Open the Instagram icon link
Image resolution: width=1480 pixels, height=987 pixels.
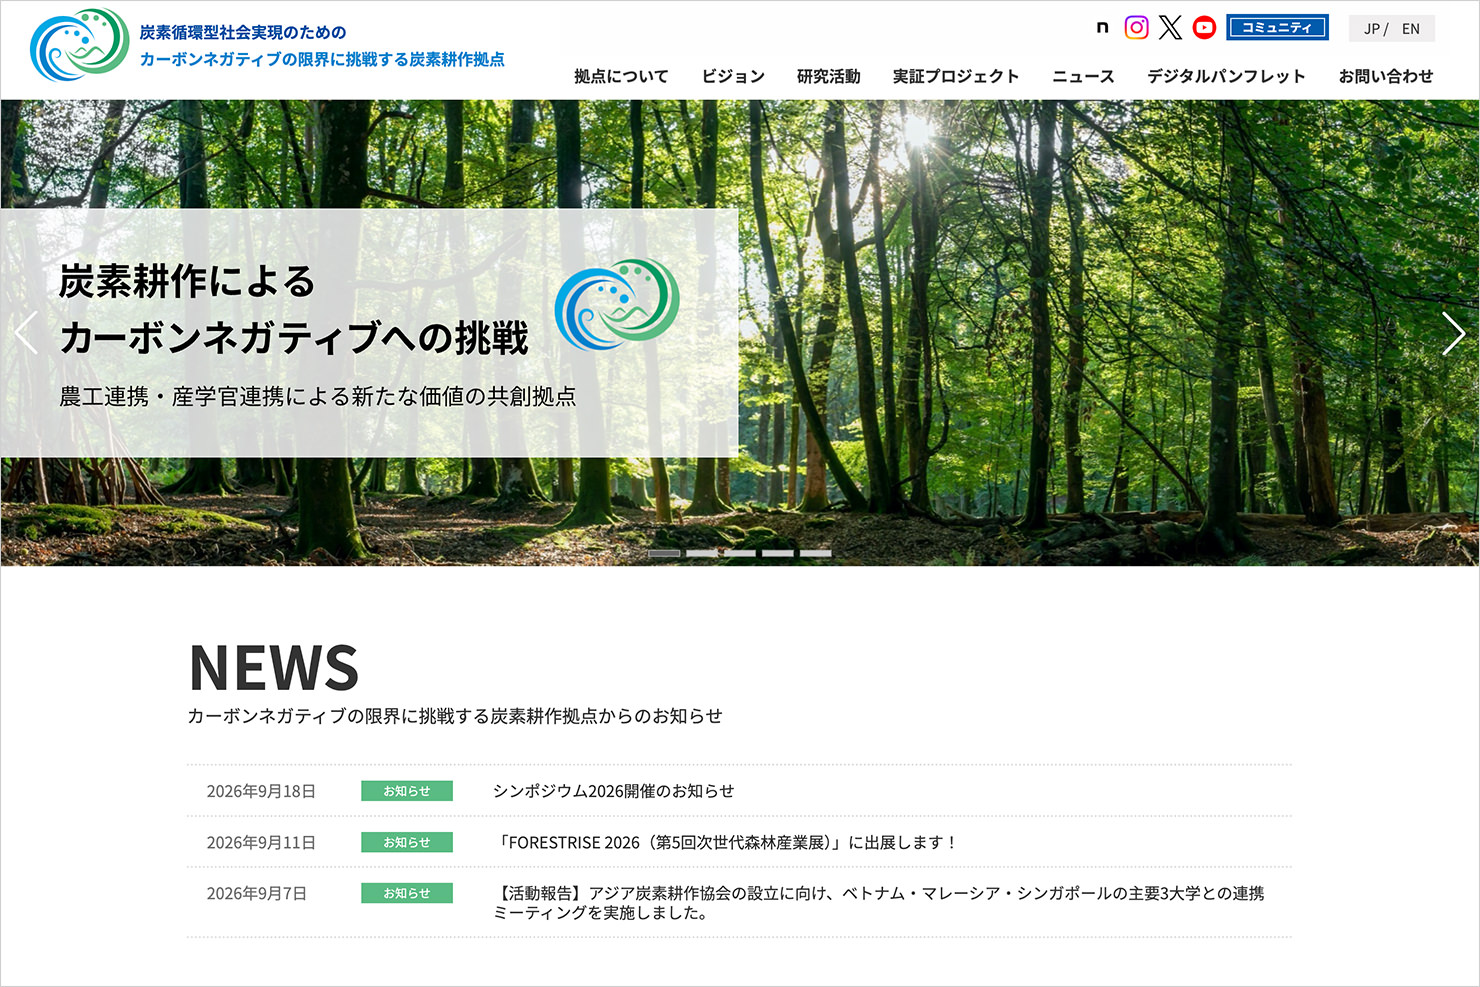(1136, 28)
